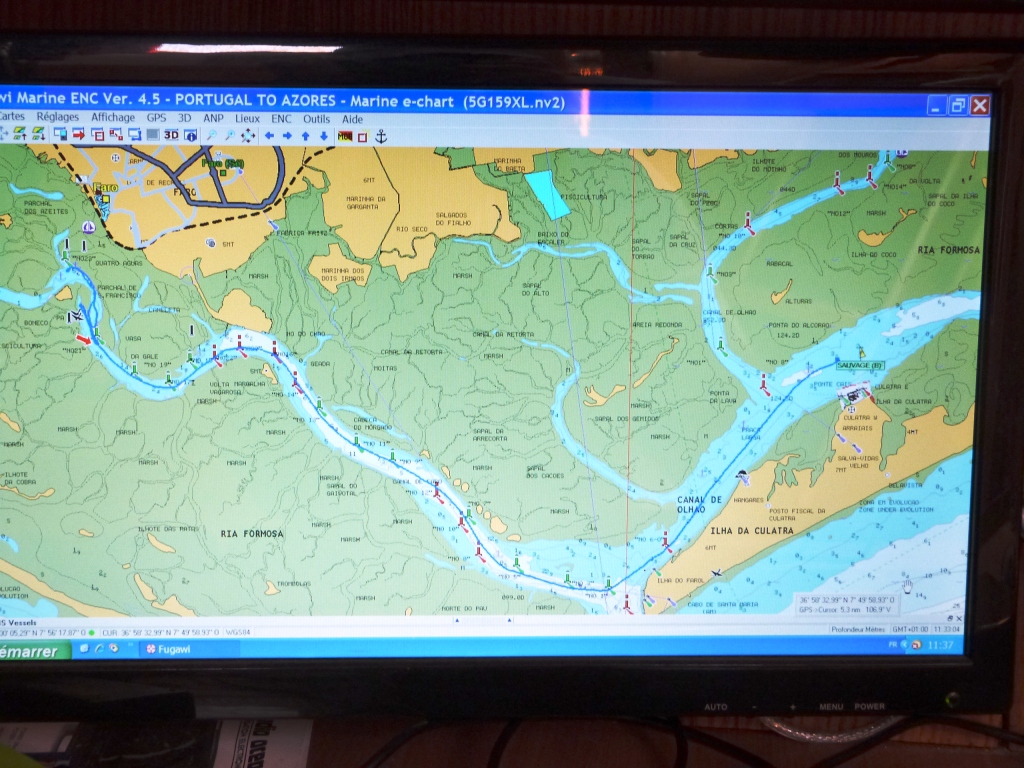Click the 5 Vessels status label
The image size is (1024, 768).
[19, 622]
